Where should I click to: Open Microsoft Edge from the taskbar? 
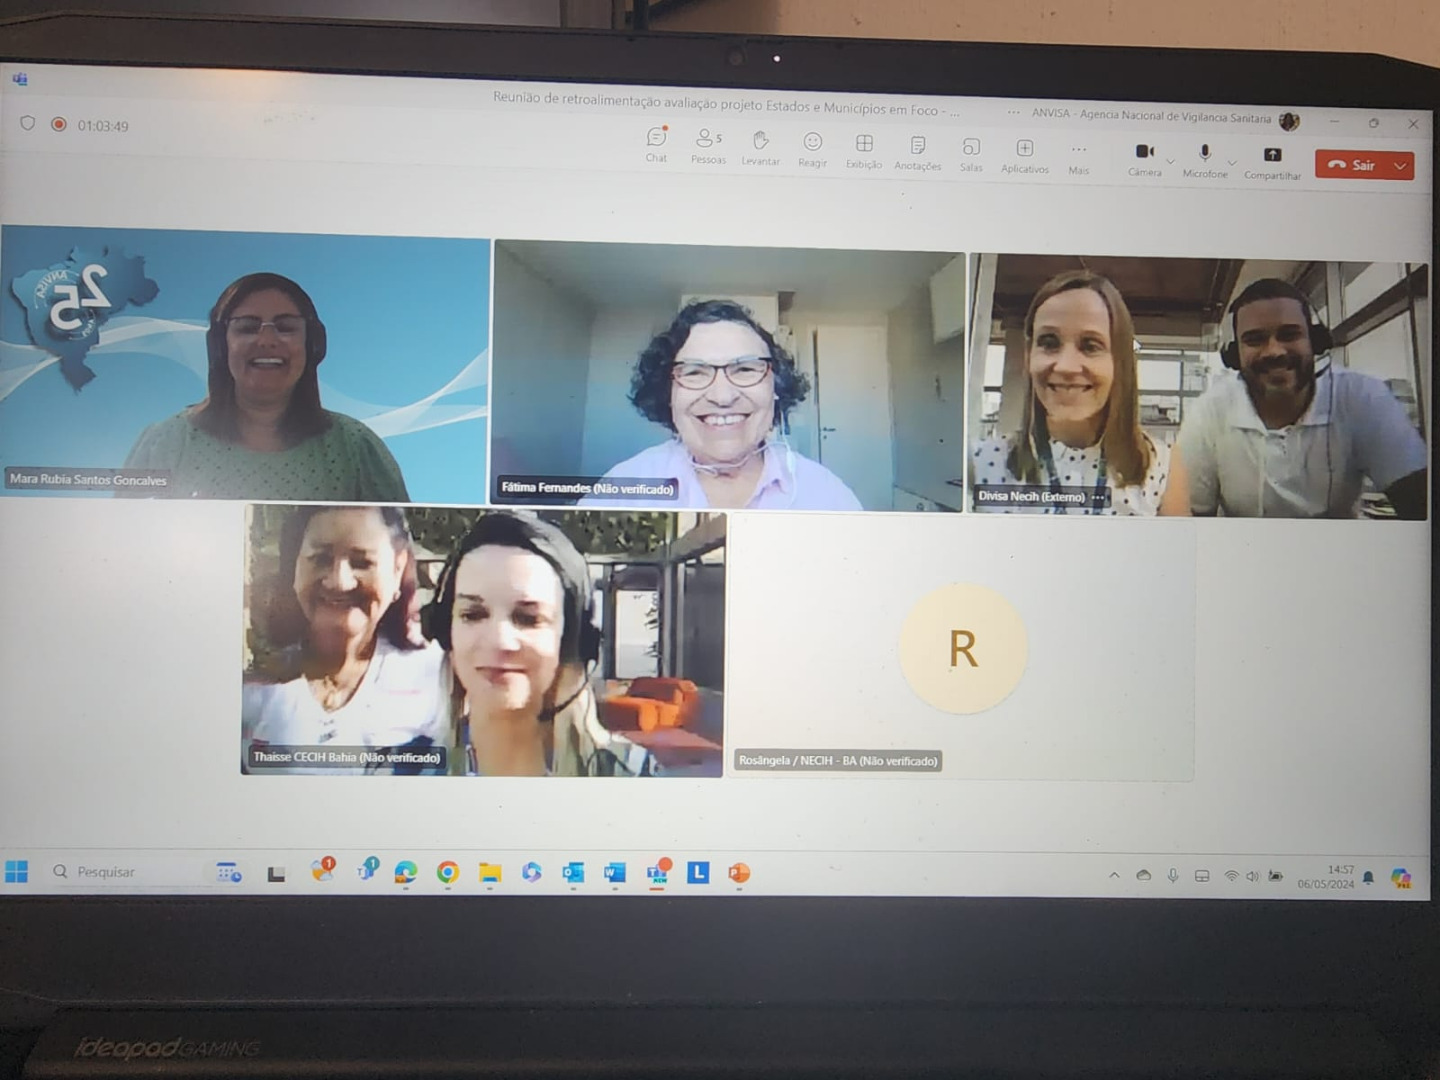(405, 873)
